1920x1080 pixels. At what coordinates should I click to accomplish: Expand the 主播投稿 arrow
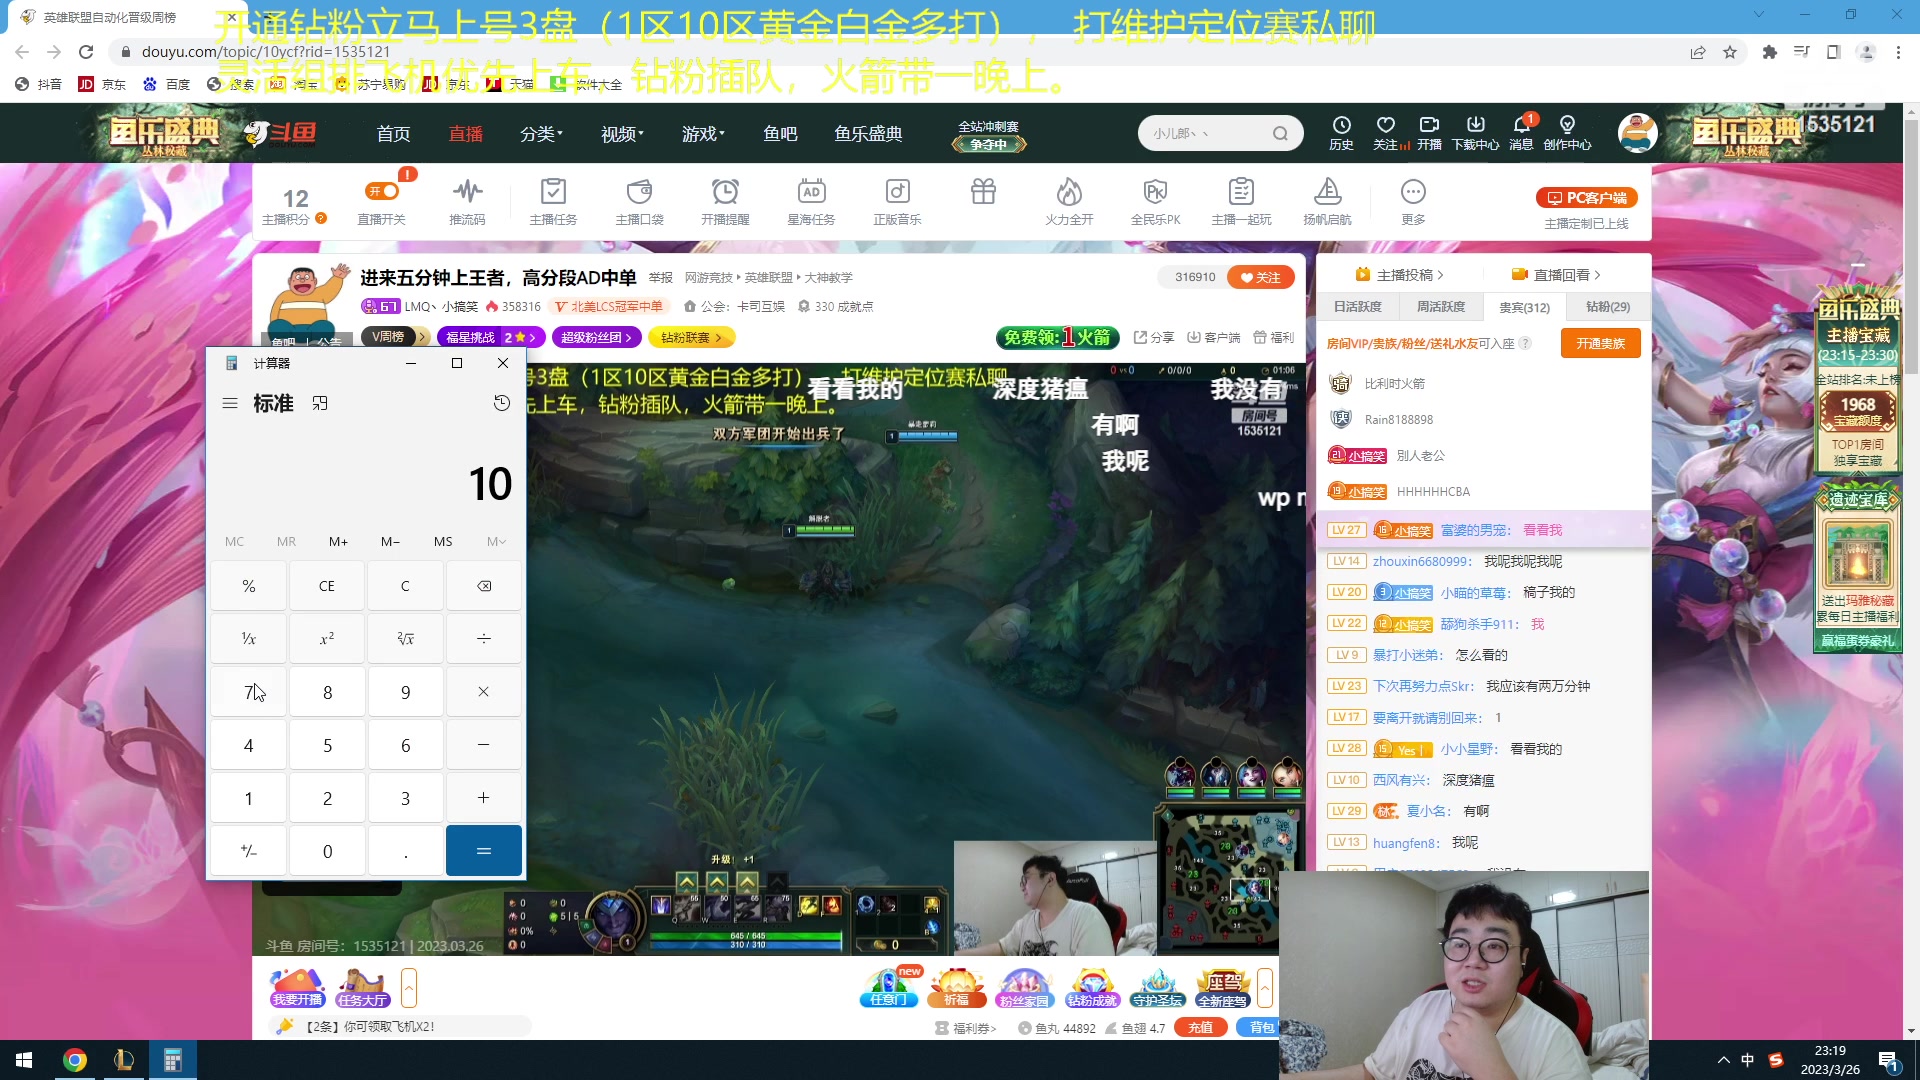[x=1440, y=275]
